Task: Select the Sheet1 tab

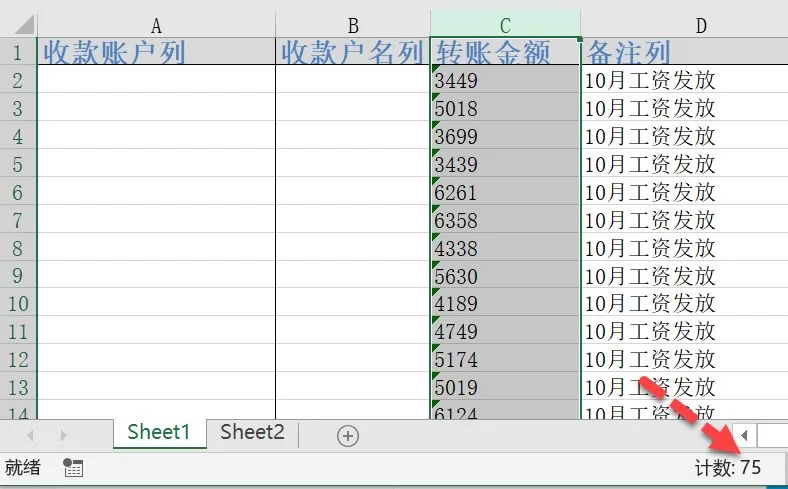Action: (x=158, y=432)
